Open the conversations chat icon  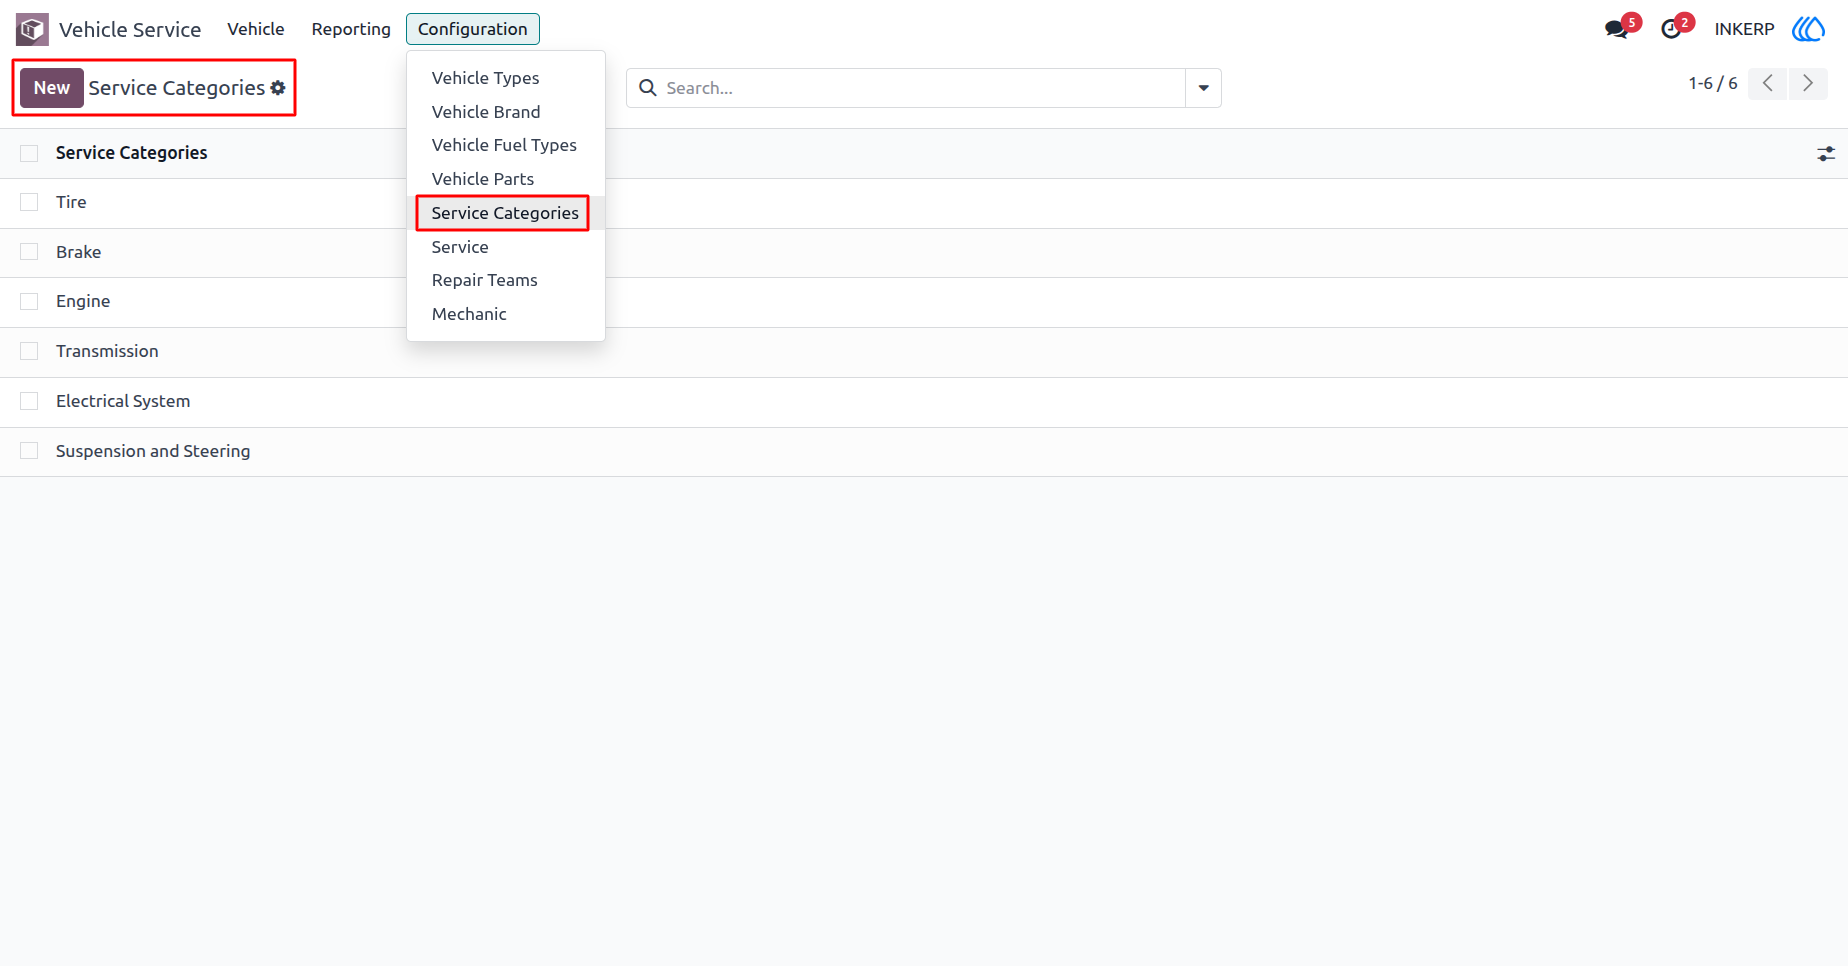point(1616,29)
